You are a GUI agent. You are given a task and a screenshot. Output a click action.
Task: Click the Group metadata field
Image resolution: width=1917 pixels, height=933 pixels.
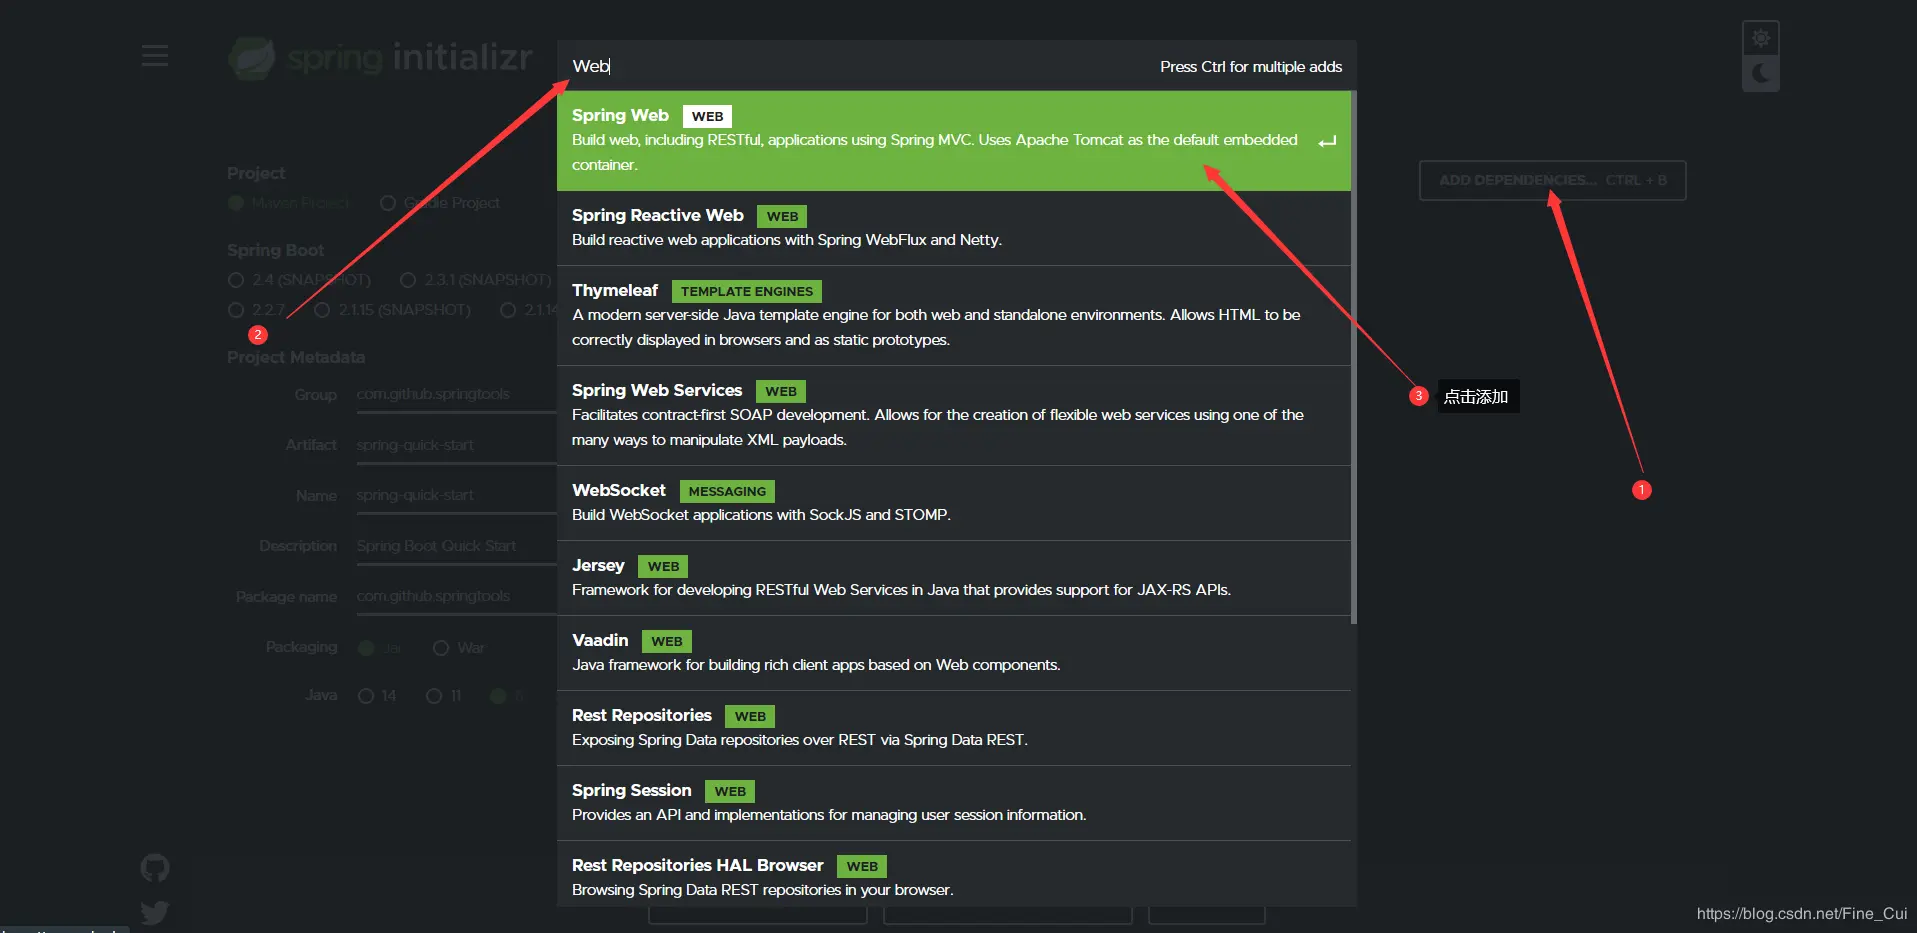point(456,395)
